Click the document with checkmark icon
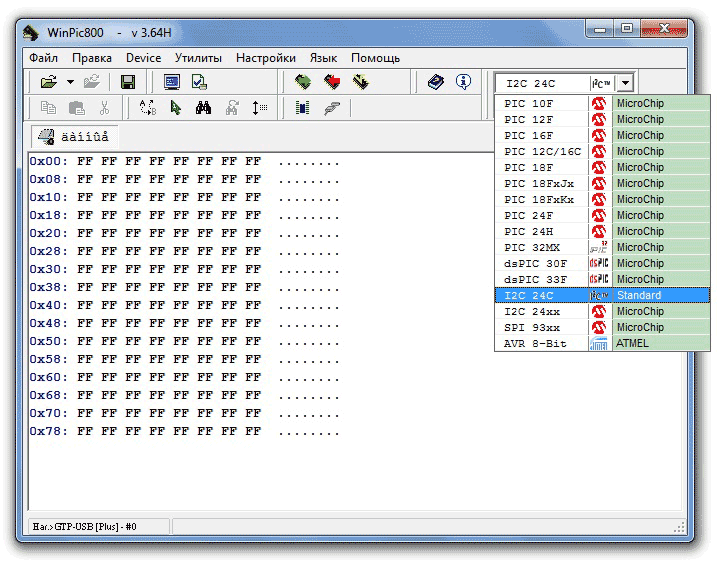717x563 pixels. (x=199, y=82)
